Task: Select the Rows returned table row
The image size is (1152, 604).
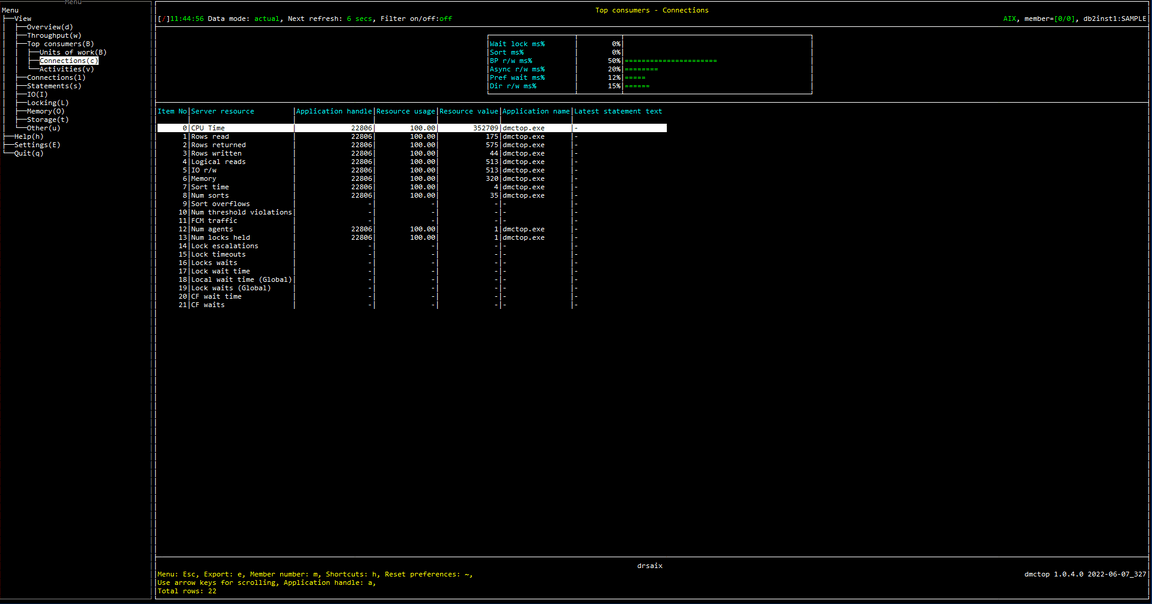Action: (411, 145)
